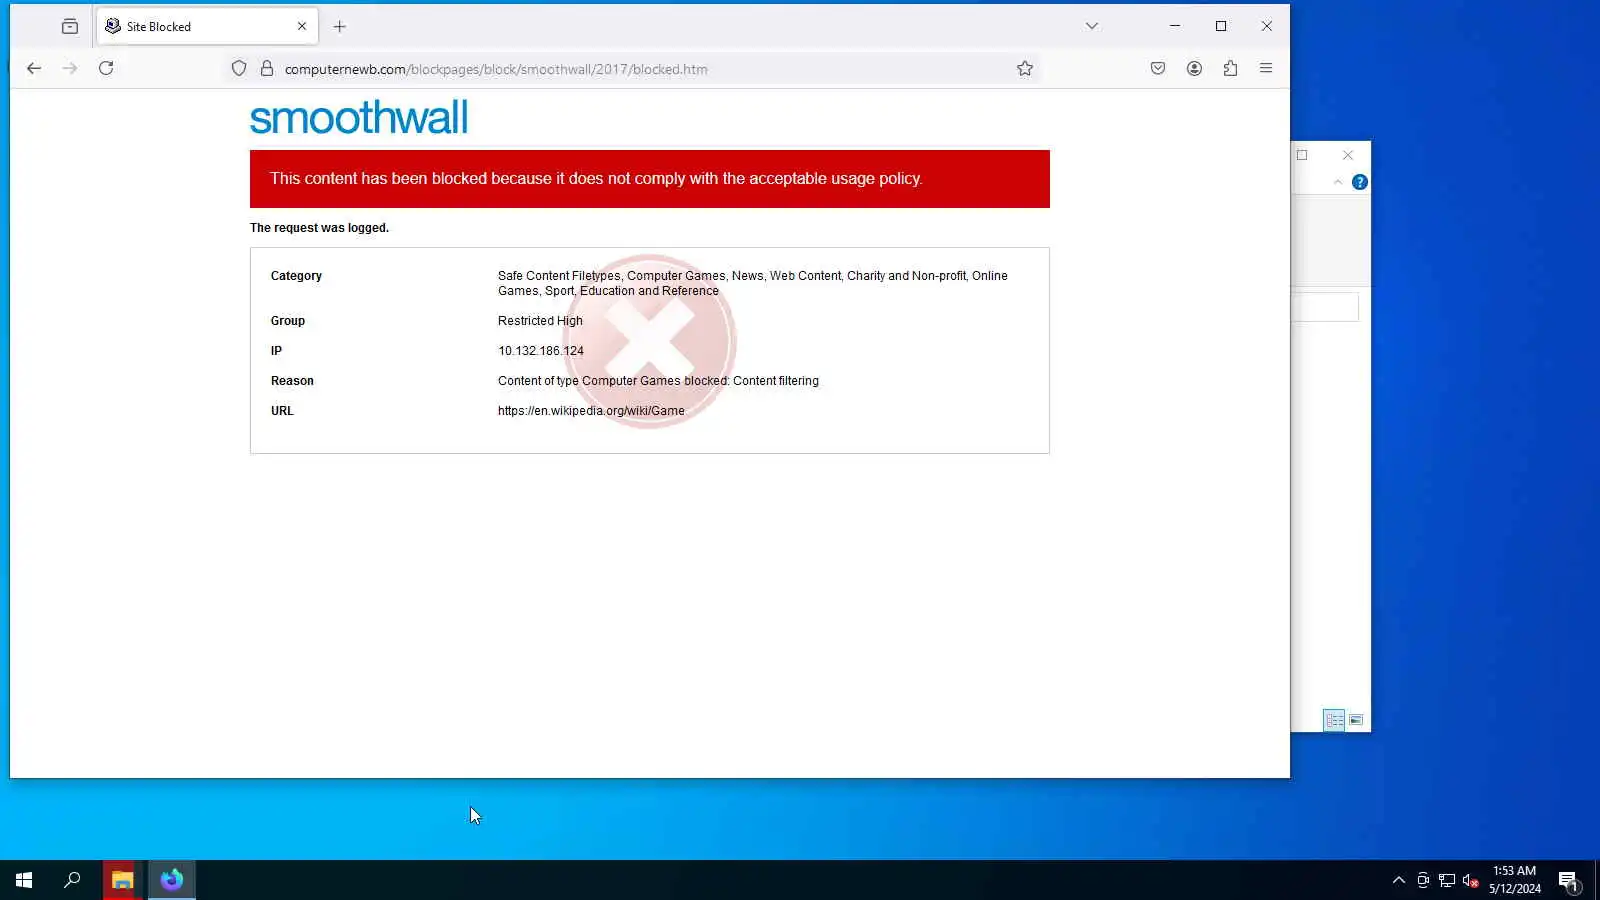This screenshot has height=900, width=1600.
Task: Click the smoothwall logo
Action: click(x=359, y=118)
